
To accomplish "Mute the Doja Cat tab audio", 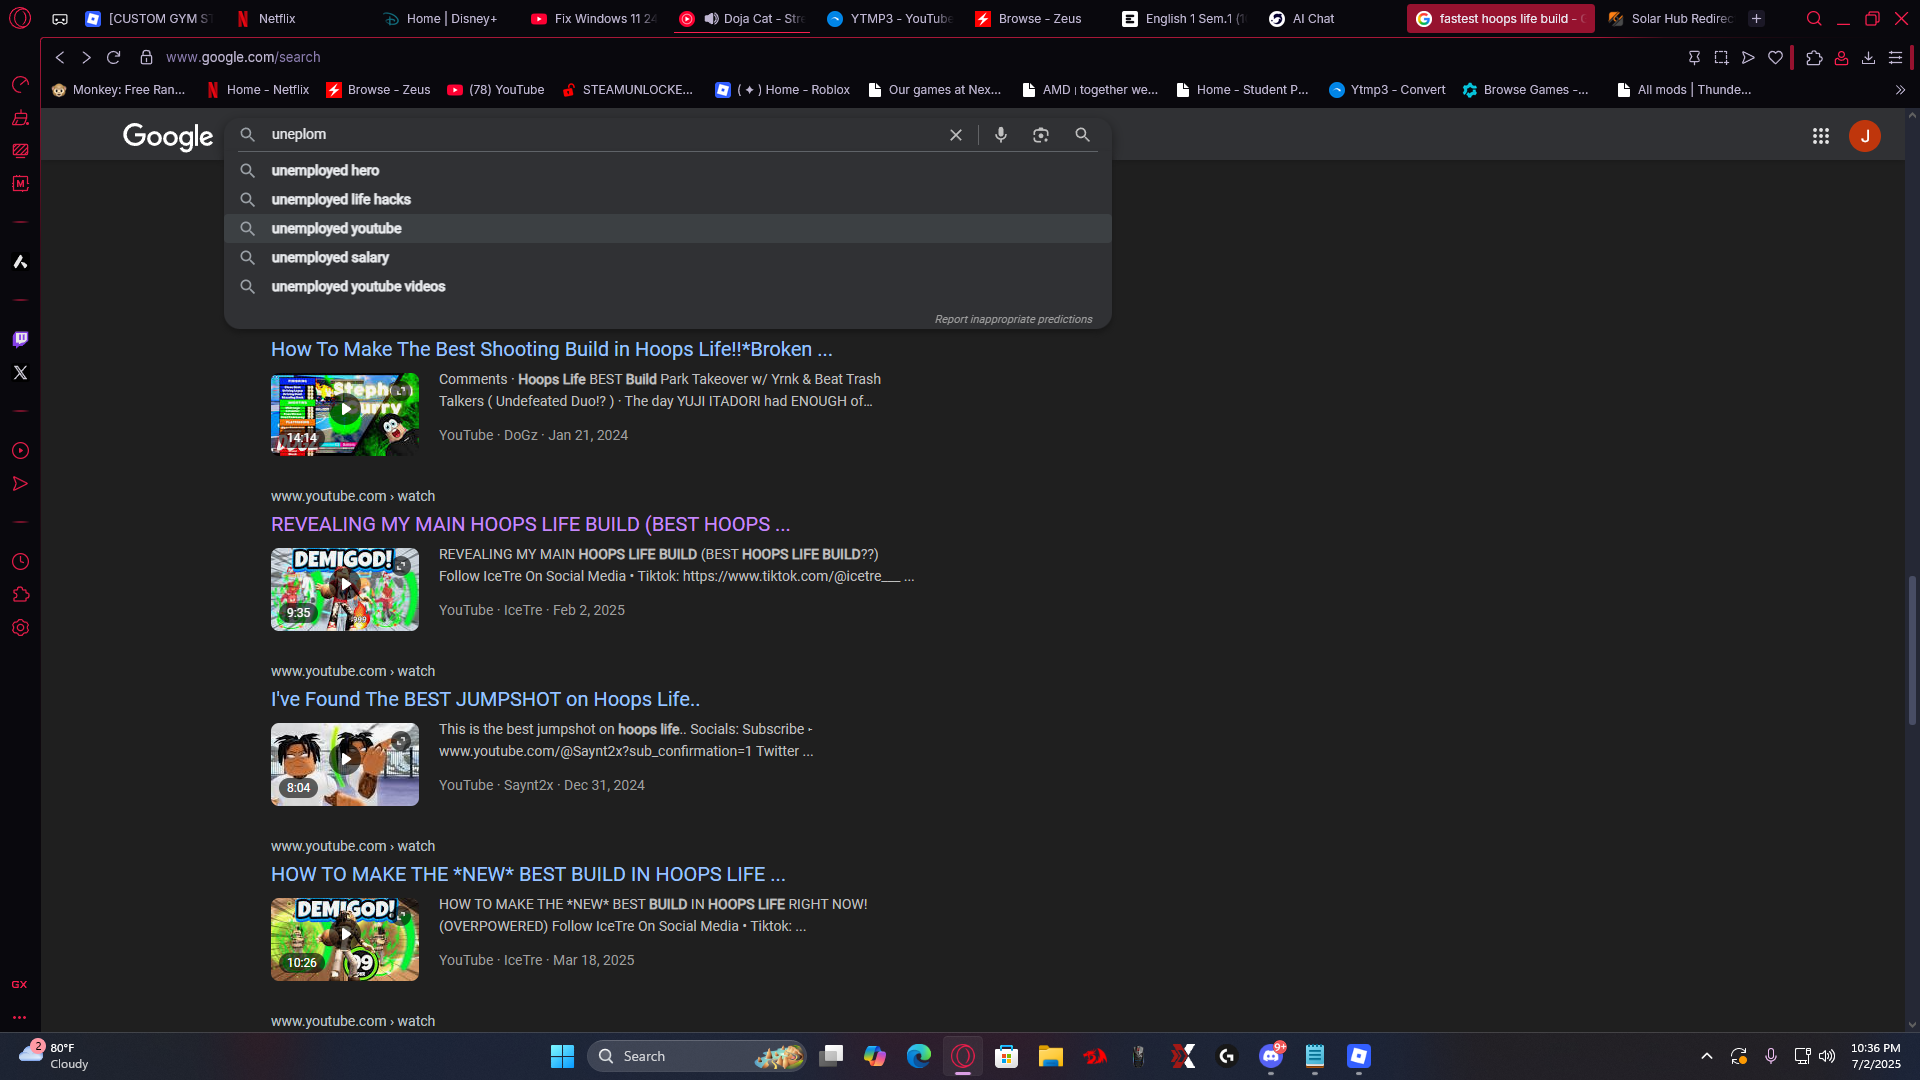I will pos(711,19).
